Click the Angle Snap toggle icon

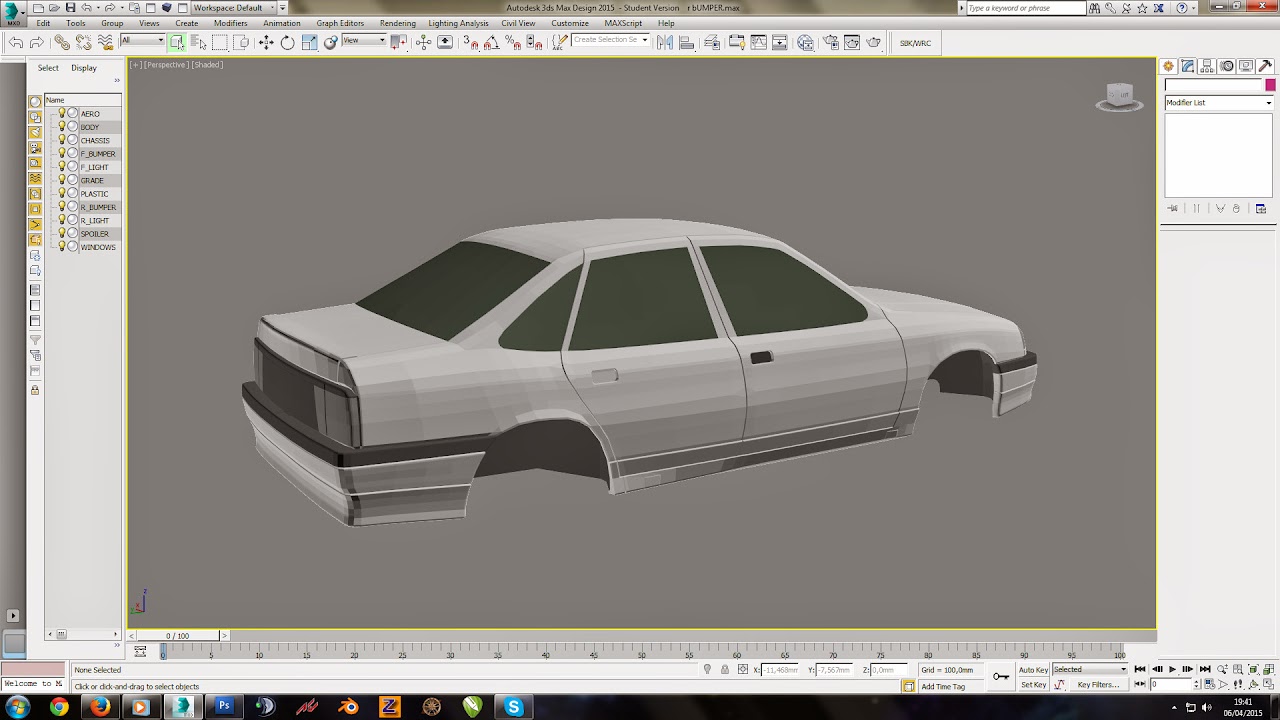point(491,42)
